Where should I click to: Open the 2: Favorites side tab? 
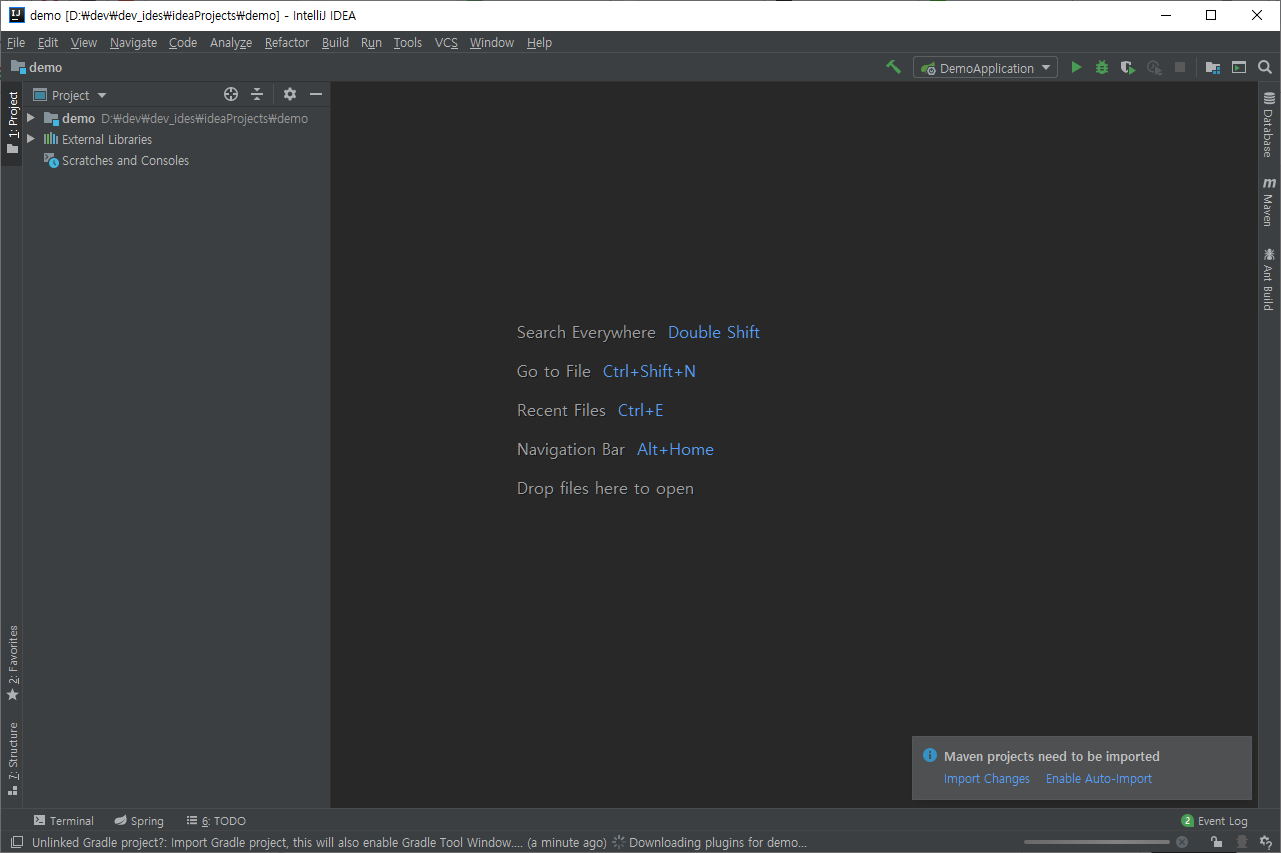12,663
